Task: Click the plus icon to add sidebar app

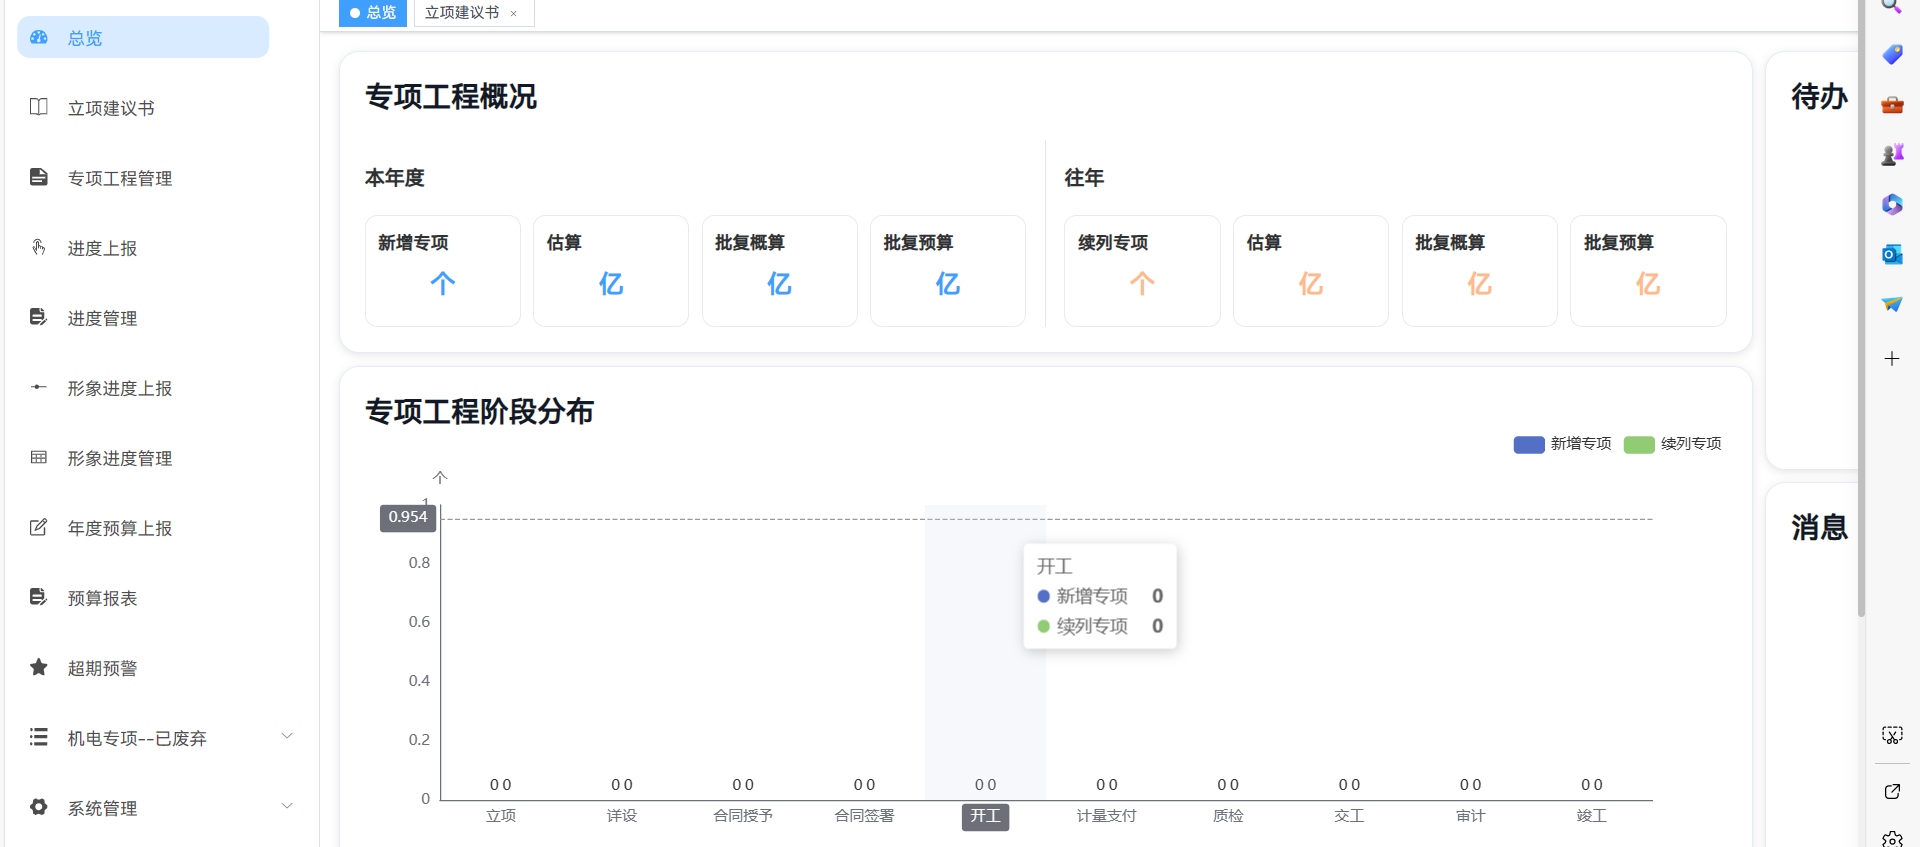Action: point(1892,358)
